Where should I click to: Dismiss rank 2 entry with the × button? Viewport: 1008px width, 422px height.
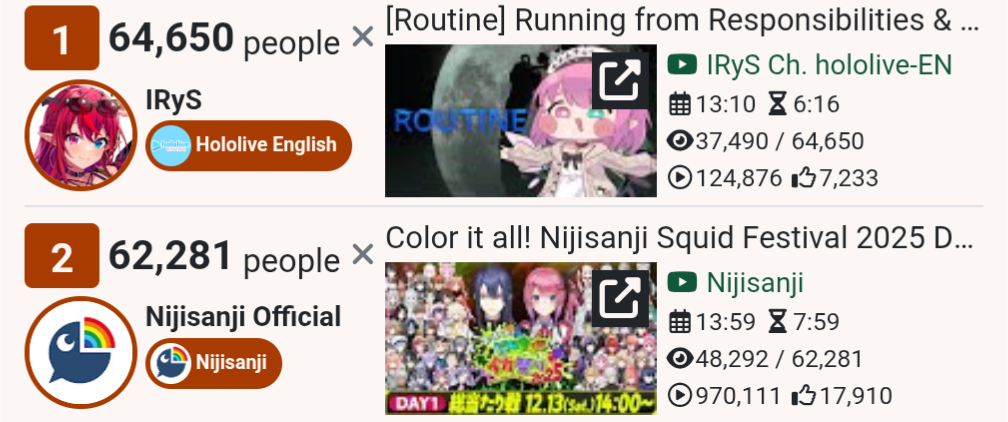click(x=363, y=255)
